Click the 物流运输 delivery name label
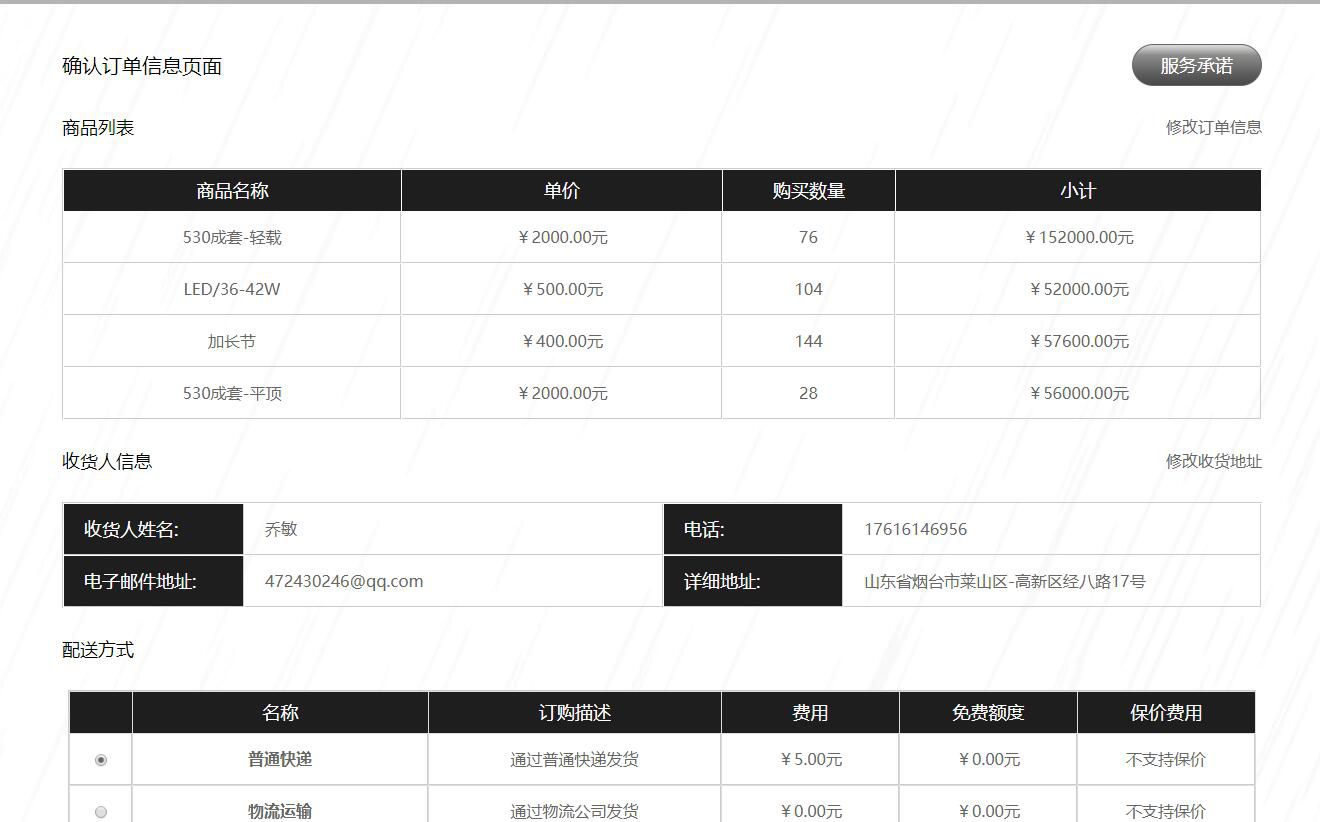Screen dimensions: 1320x822 [x=280, y=810]
